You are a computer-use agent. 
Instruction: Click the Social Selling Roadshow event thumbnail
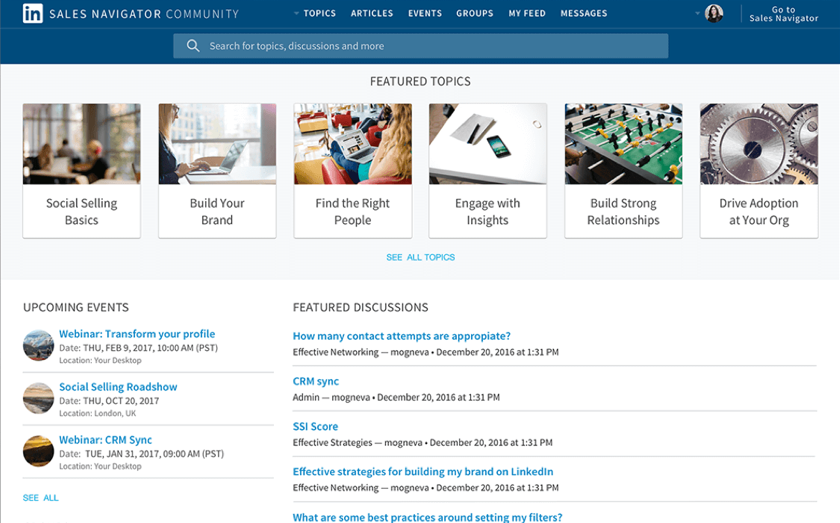39,398
